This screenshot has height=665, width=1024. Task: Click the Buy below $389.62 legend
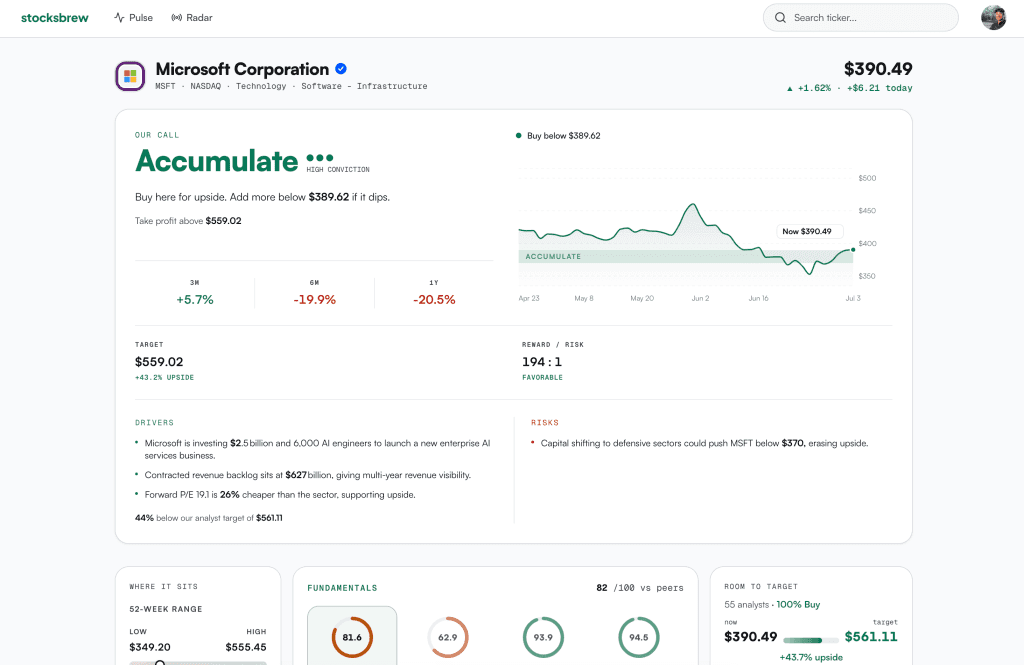coord(558,136)
